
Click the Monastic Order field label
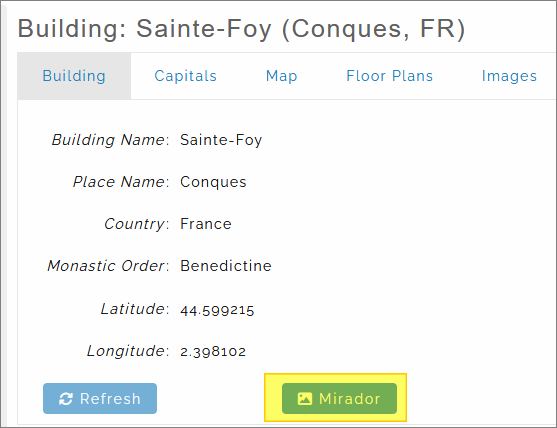click(108, 266)
